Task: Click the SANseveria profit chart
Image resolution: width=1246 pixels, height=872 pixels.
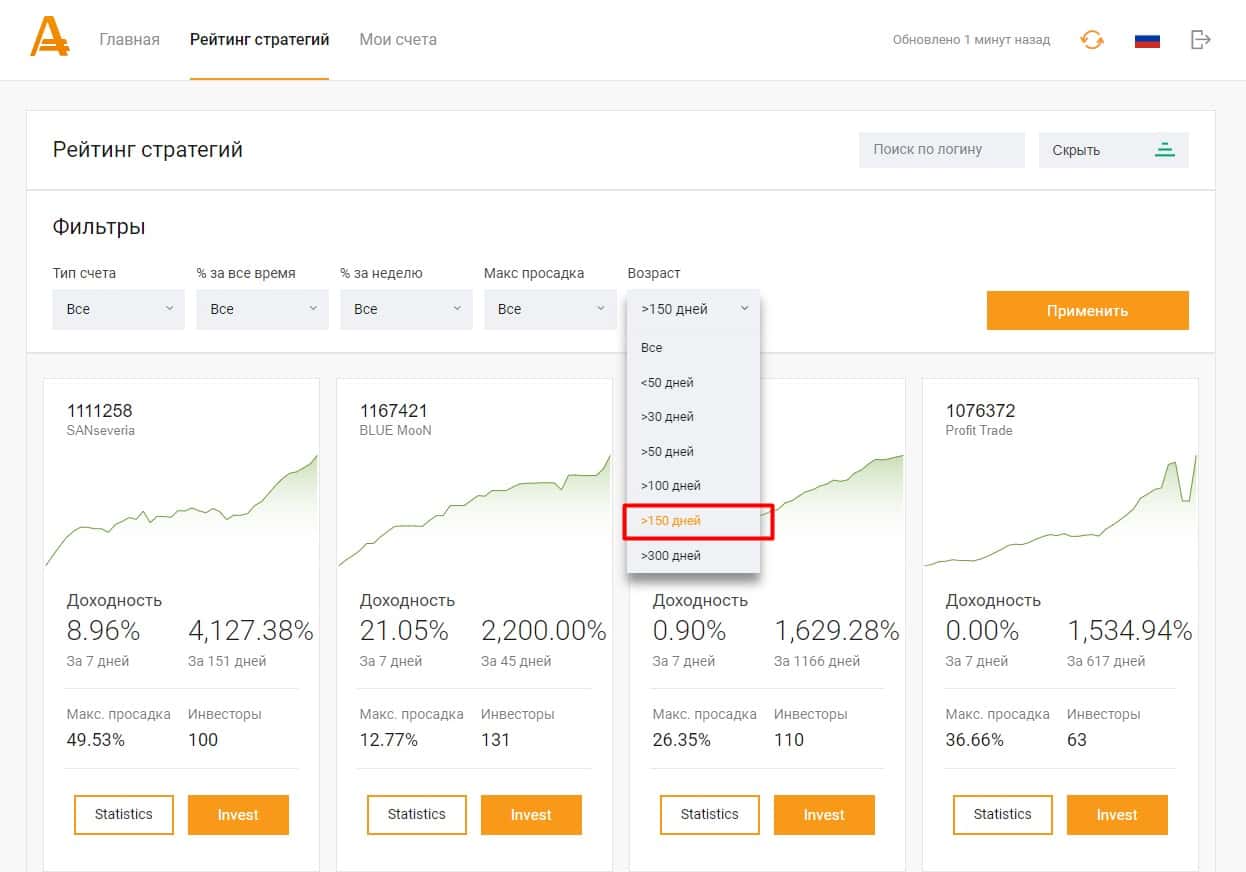Action: (x=181, y=512)
